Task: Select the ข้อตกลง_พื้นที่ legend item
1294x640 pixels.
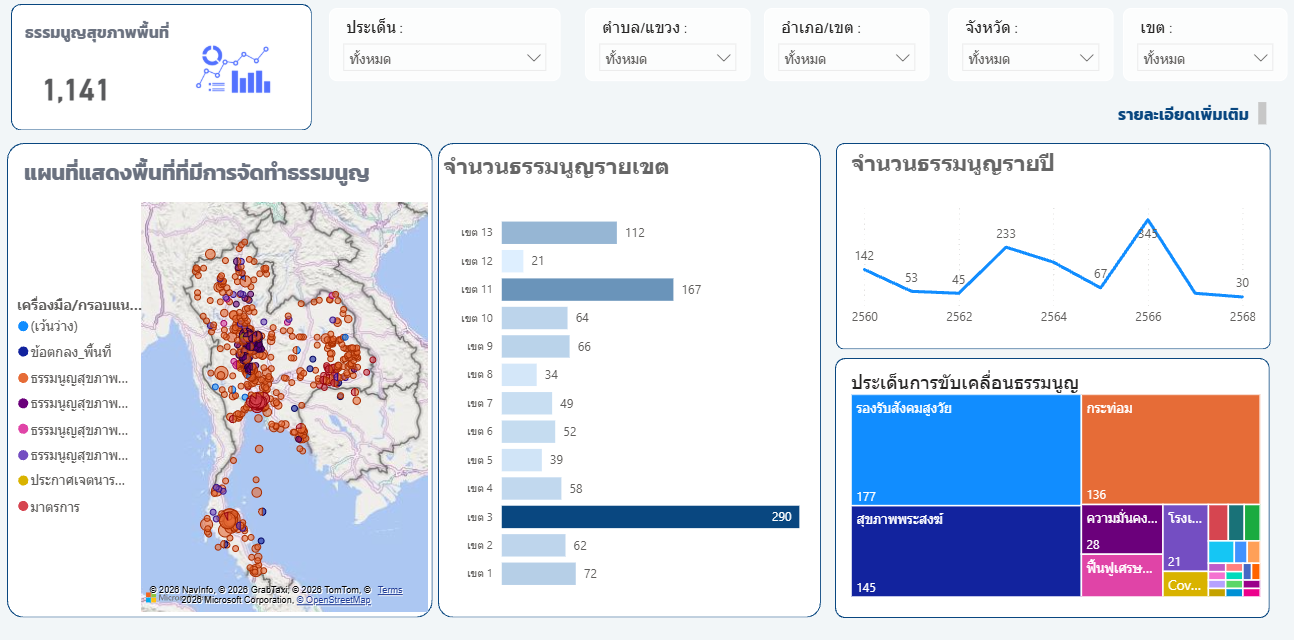Action: 64,352
